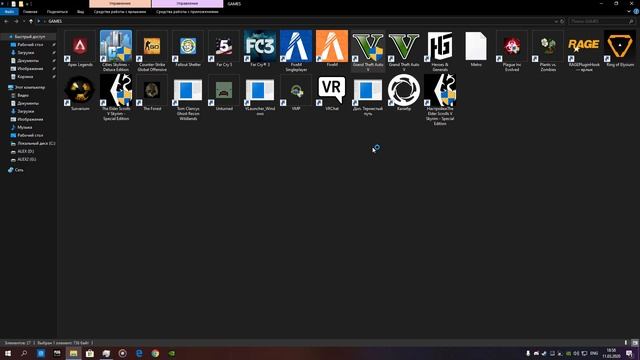The height and width of the screenshot is (360, 640).
Task: Select the Heroes & Generals shortcut
Action: coord(440,51)
